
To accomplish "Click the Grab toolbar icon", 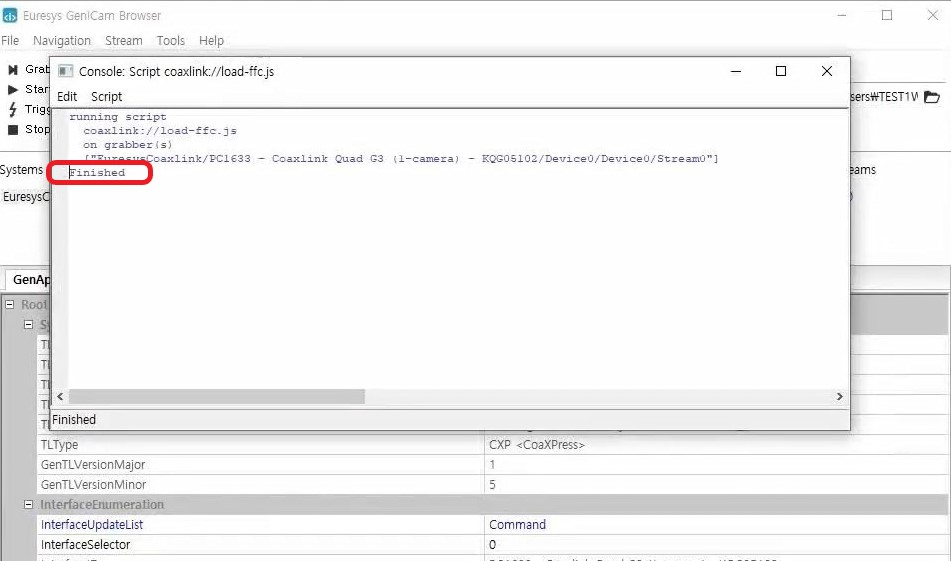I will [x=13, y=70].
